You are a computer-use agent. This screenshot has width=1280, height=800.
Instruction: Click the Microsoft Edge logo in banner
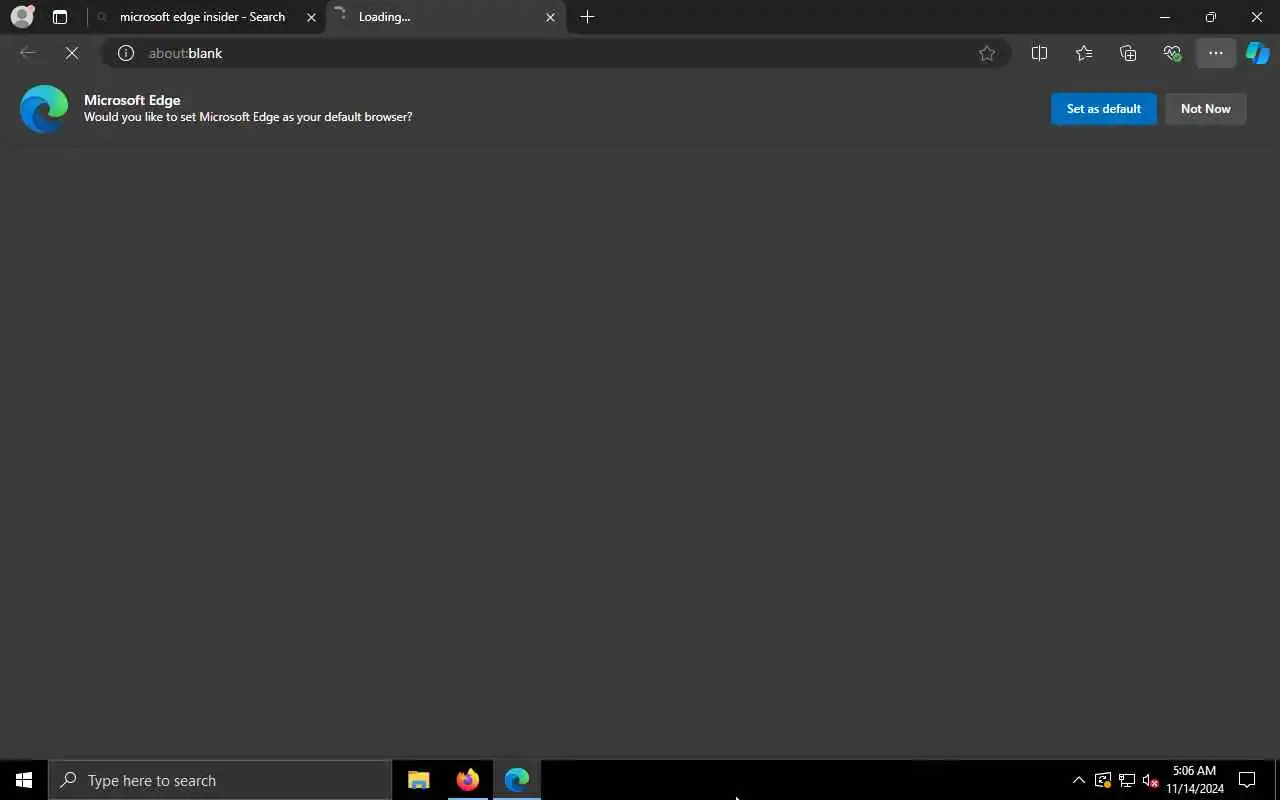44,109
